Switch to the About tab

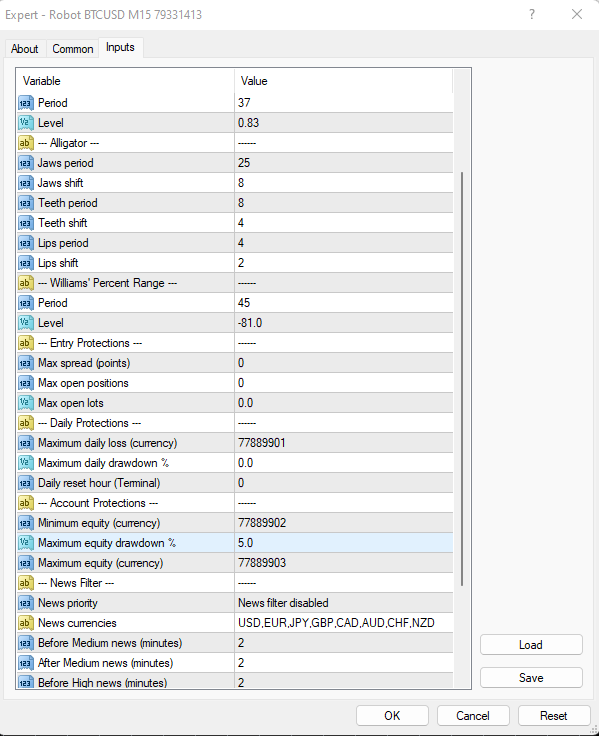click(24, 49)
